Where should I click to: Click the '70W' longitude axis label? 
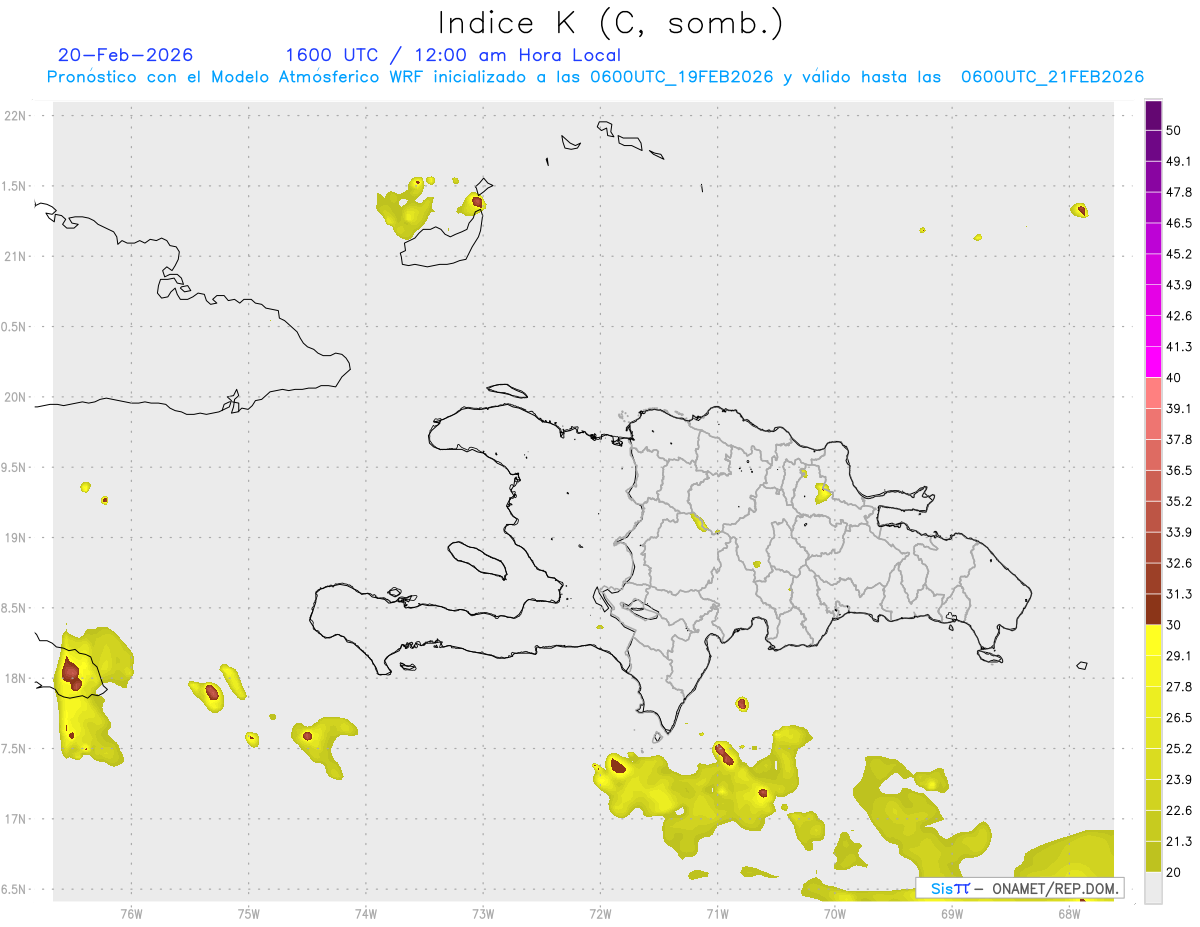[x=835, y=914]
